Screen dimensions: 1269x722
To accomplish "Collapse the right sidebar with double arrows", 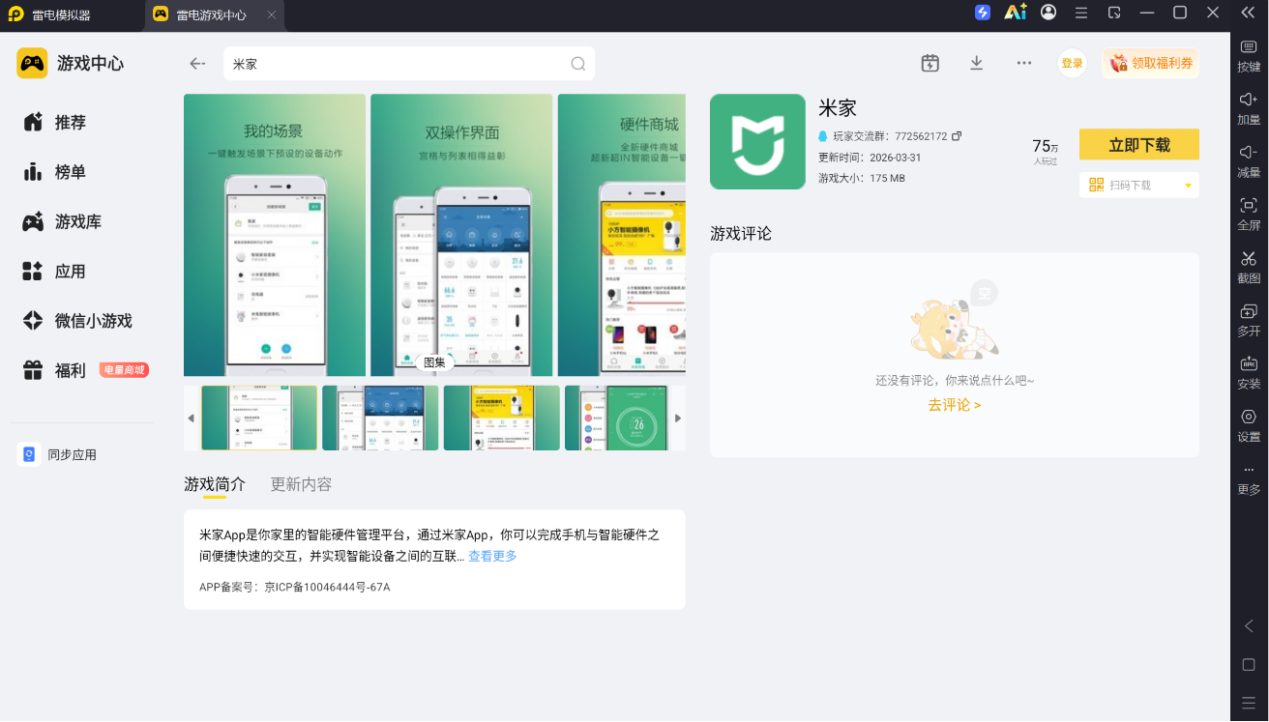I will tap(1248, 12).
